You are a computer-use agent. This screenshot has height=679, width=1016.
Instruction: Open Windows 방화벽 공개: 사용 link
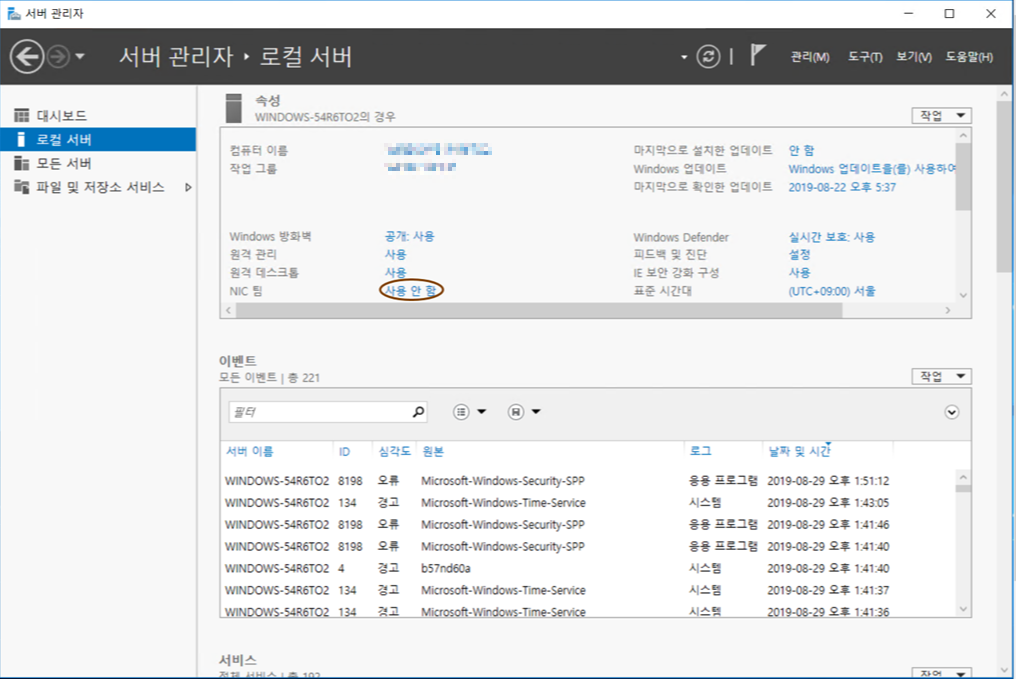pyautogui.click(x=410, y=236)
